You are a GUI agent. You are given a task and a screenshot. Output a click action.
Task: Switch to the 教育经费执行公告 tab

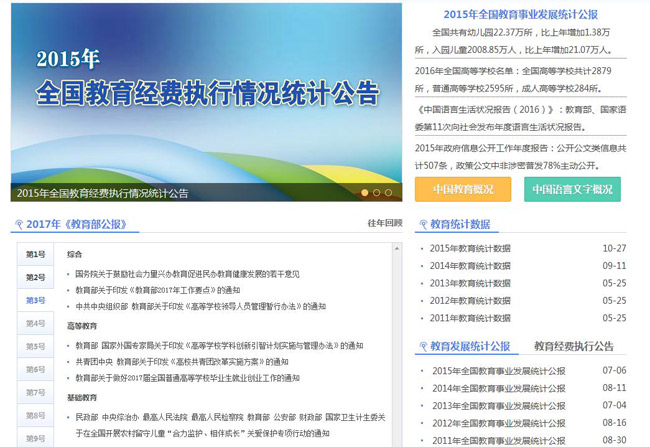573,347
